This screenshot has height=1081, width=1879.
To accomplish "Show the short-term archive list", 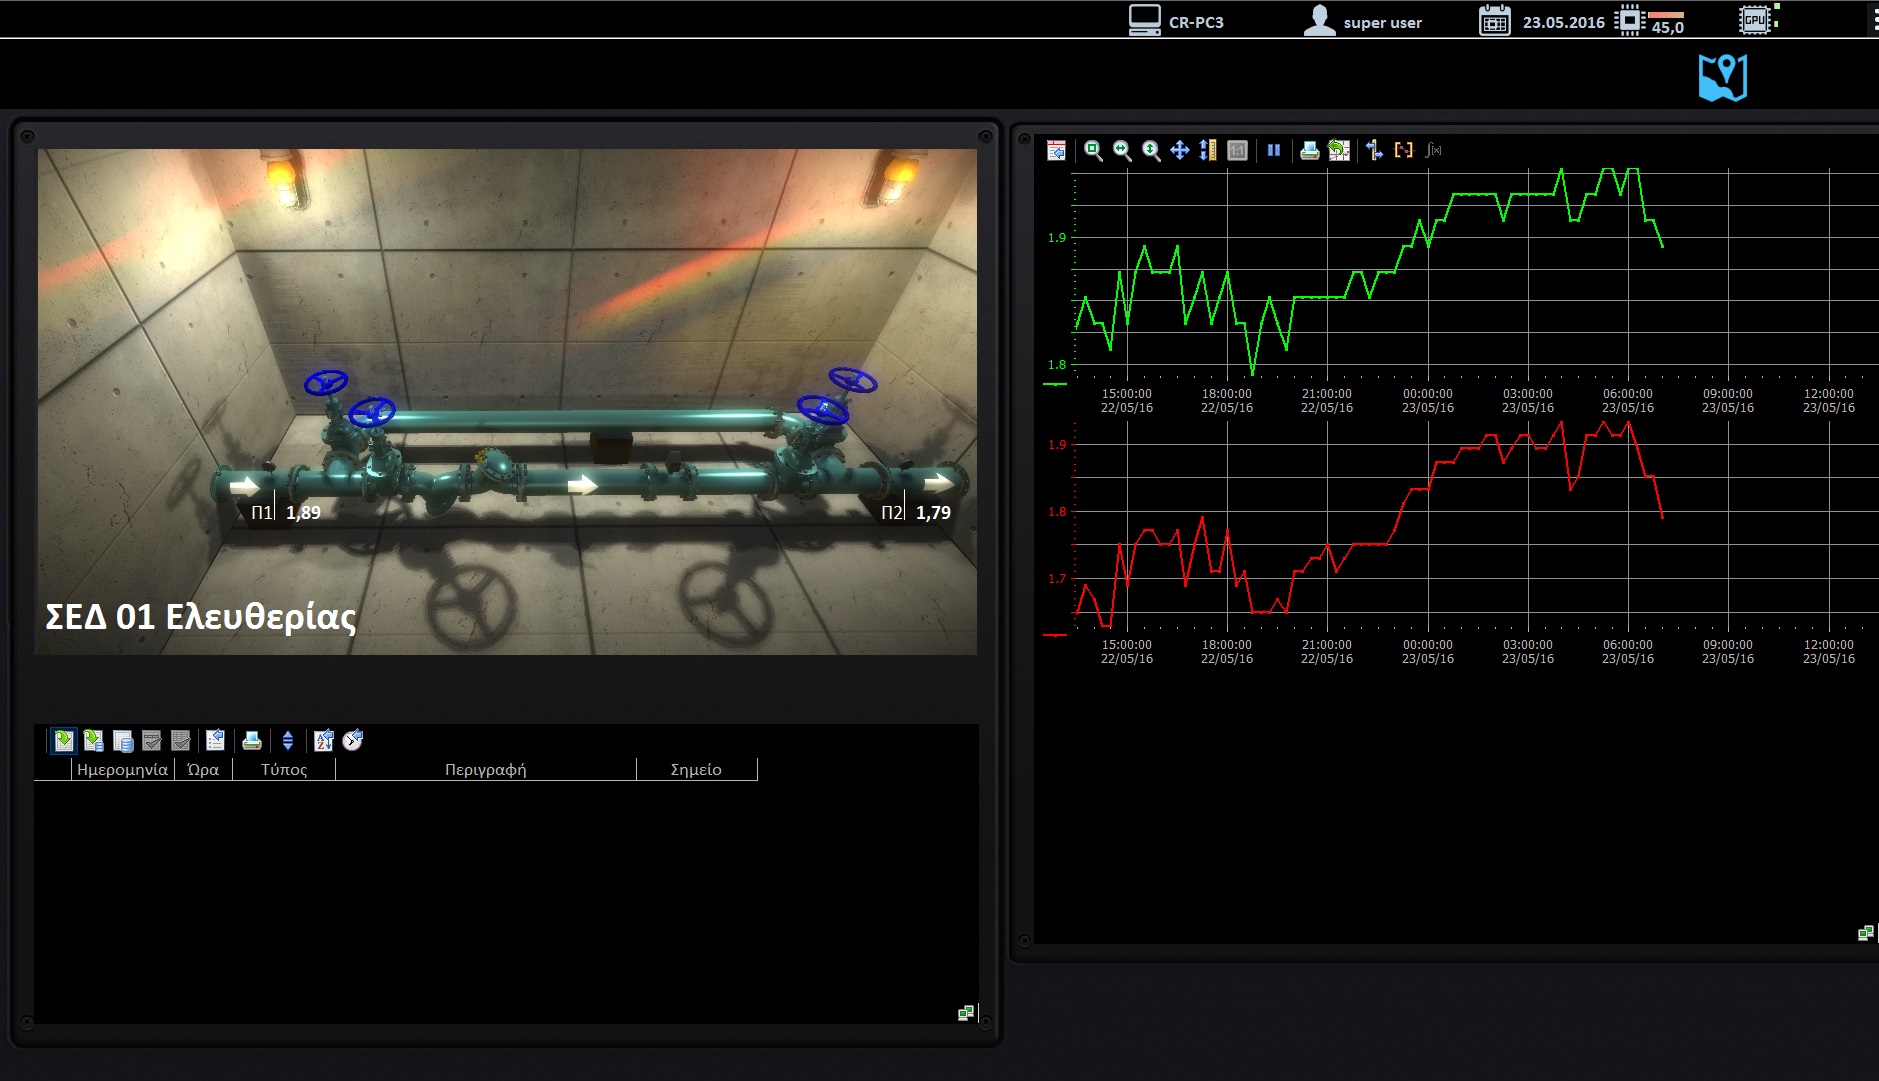I will 93,741.
